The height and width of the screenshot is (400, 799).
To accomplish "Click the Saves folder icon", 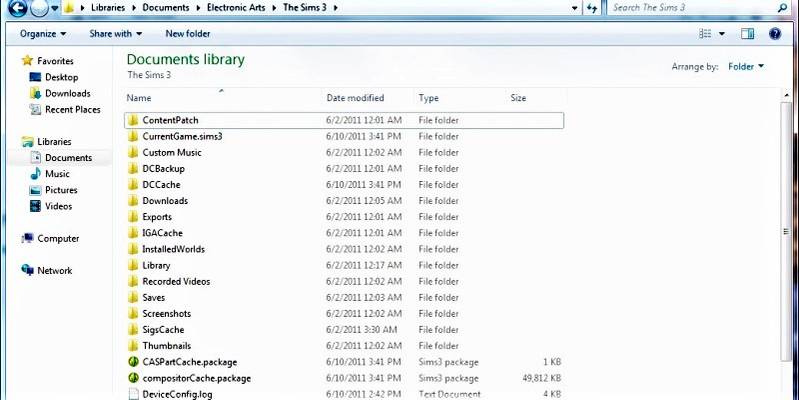I will pos(133,298).
